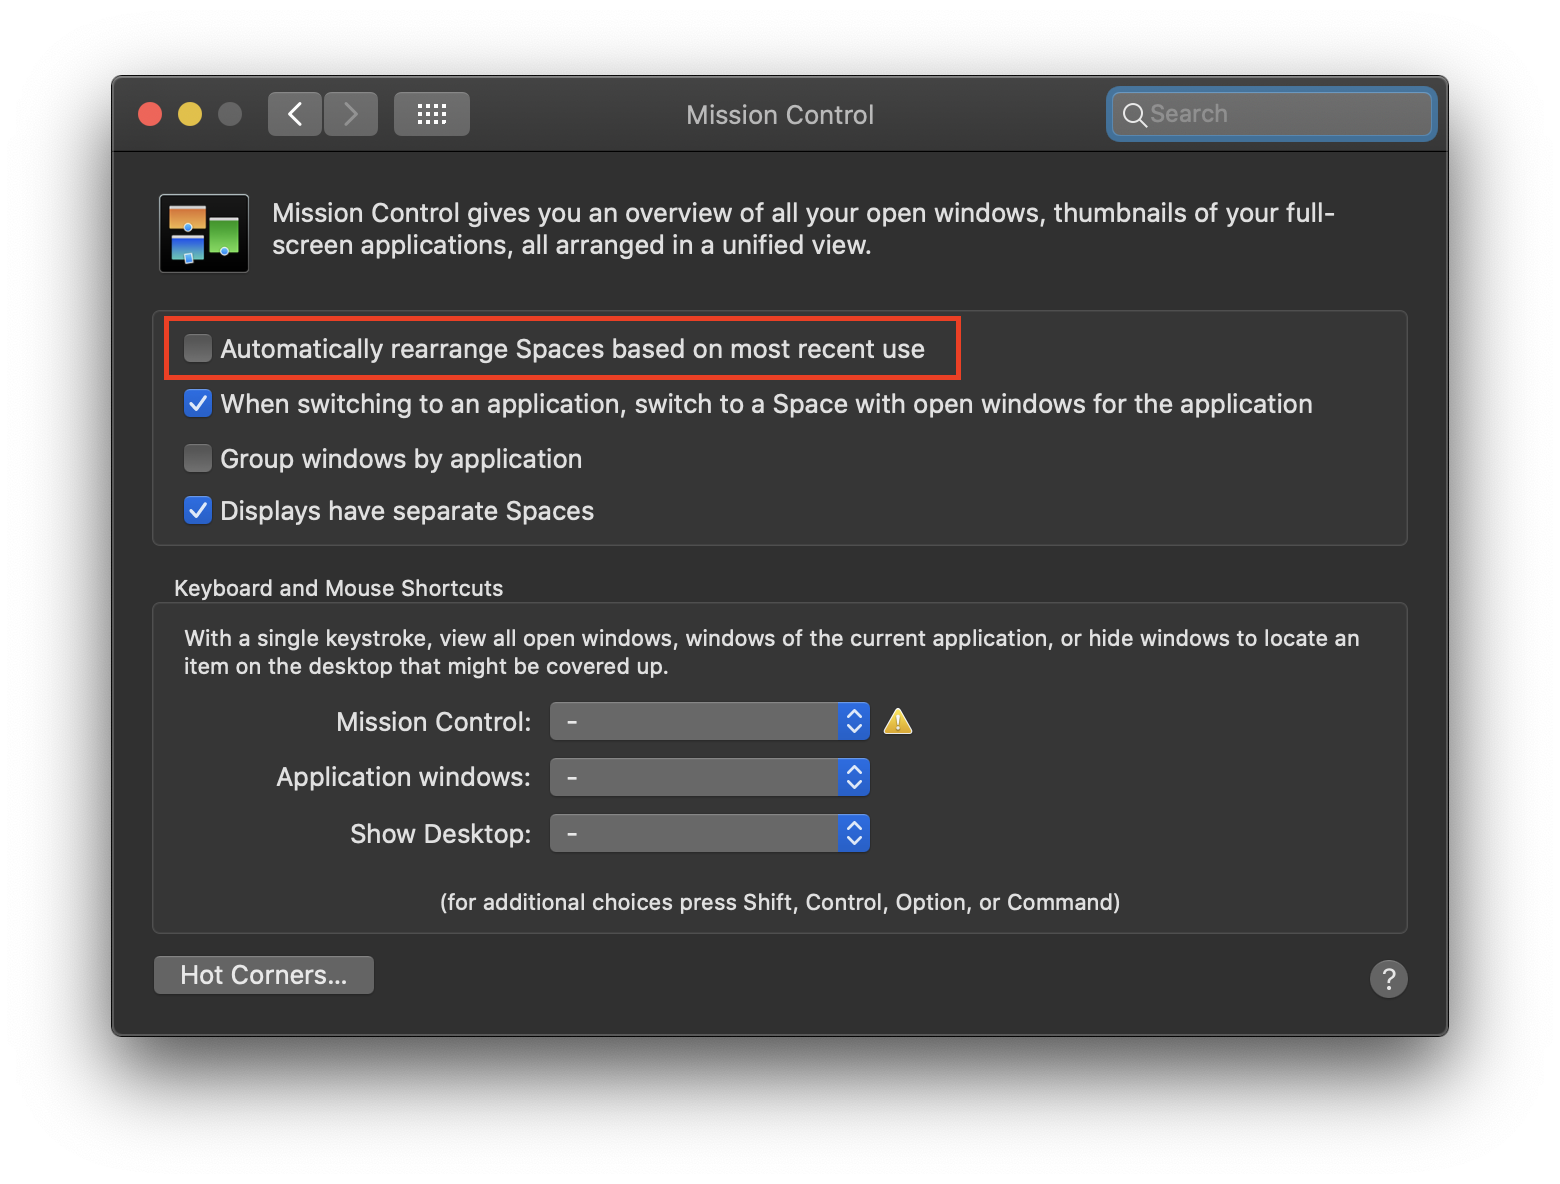The image size is (1560, 1184).
Task: Uncheck switch to Space with open windows
Action: [198, 403]
